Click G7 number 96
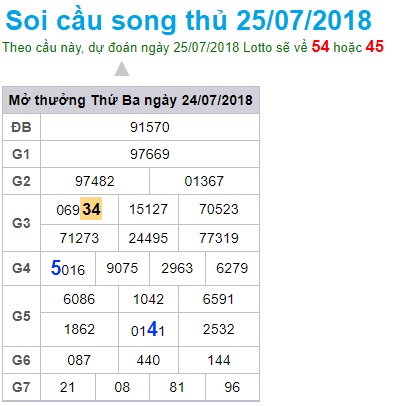408x406 pixels. point(232,387)
